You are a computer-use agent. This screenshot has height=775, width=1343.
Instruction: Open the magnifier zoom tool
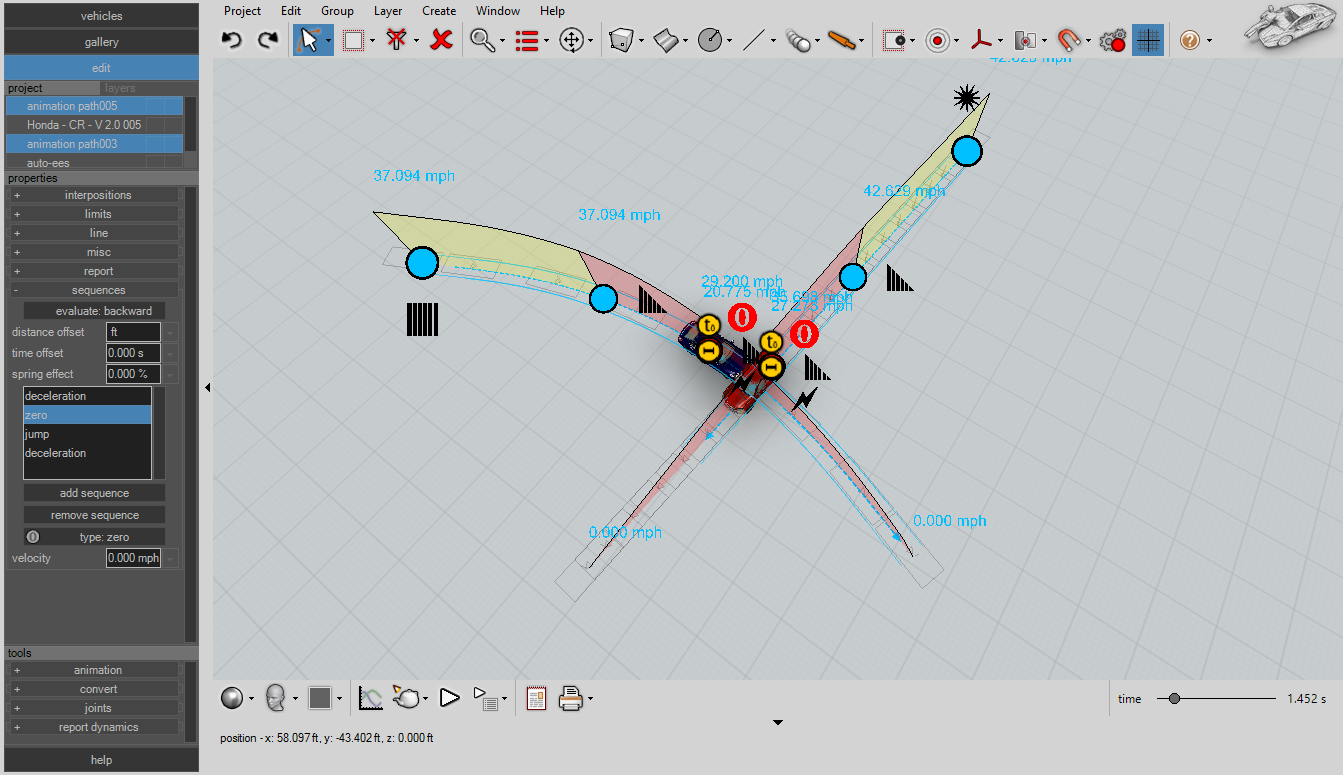click(482, 40)
